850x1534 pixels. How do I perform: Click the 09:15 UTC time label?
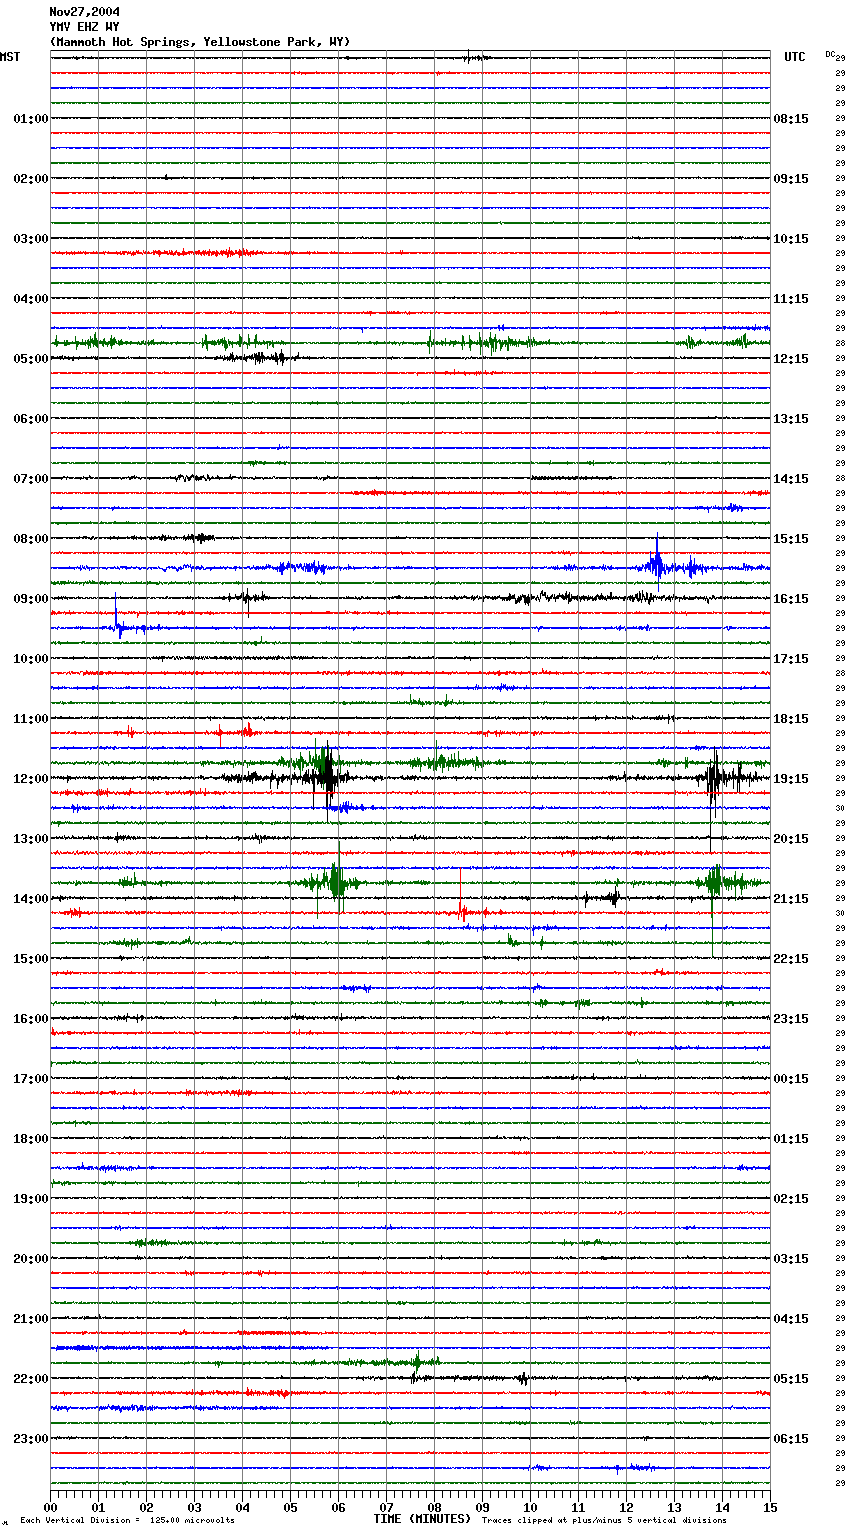791,179
